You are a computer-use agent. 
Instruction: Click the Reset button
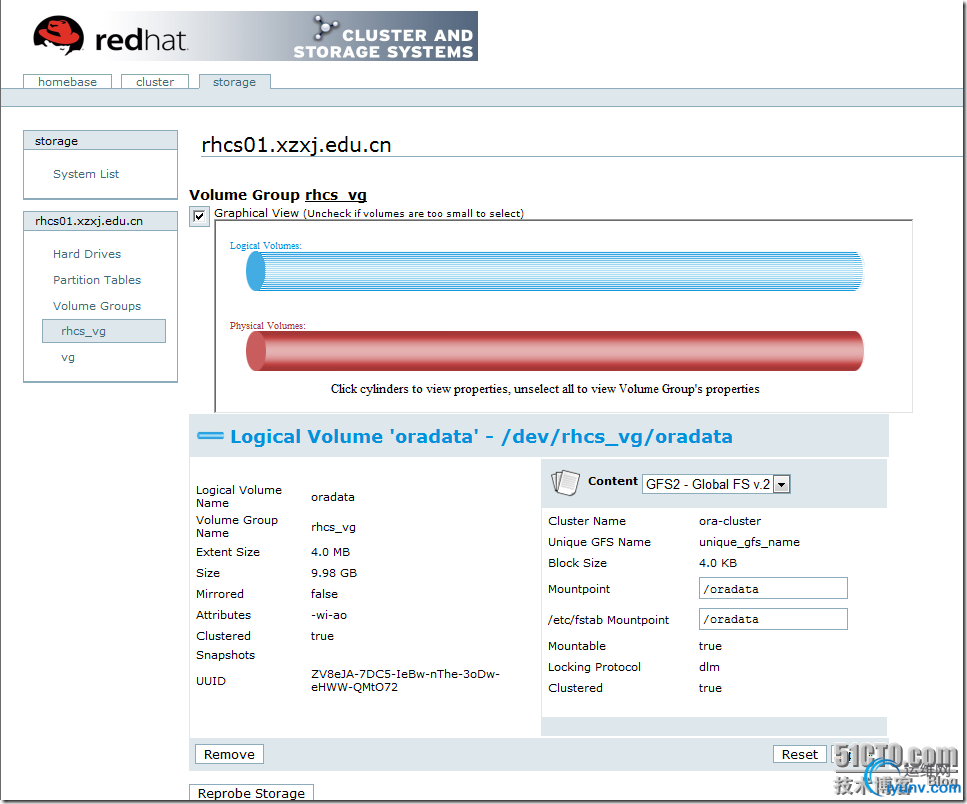click(799, 754)
